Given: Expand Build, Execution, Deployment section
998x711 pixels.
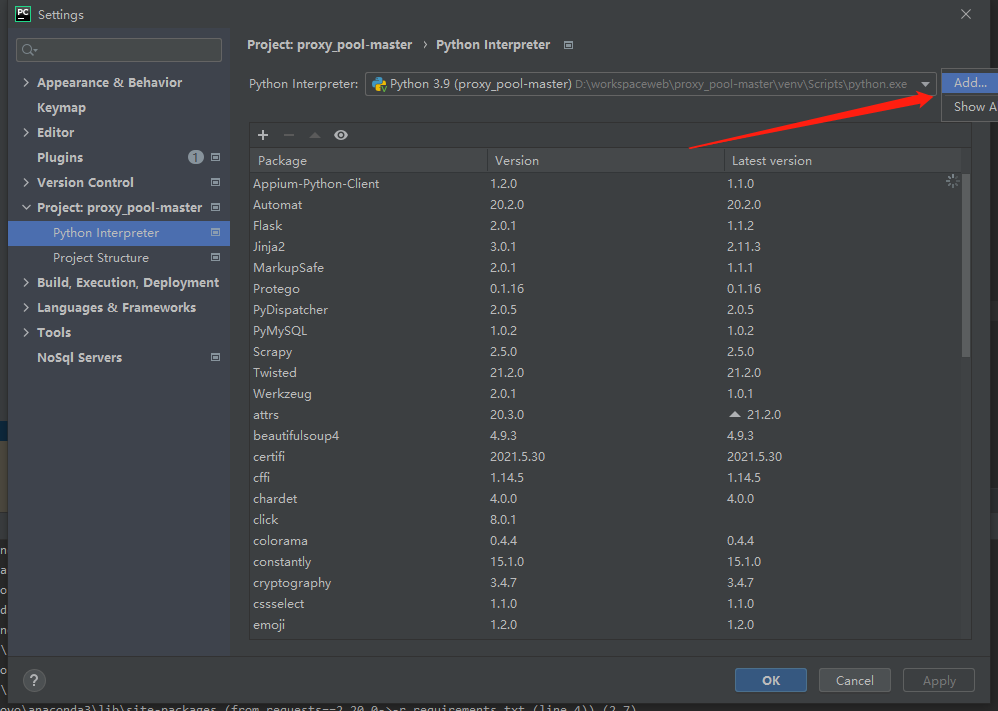Looking at the screenshot, I should tap(26, 282).
